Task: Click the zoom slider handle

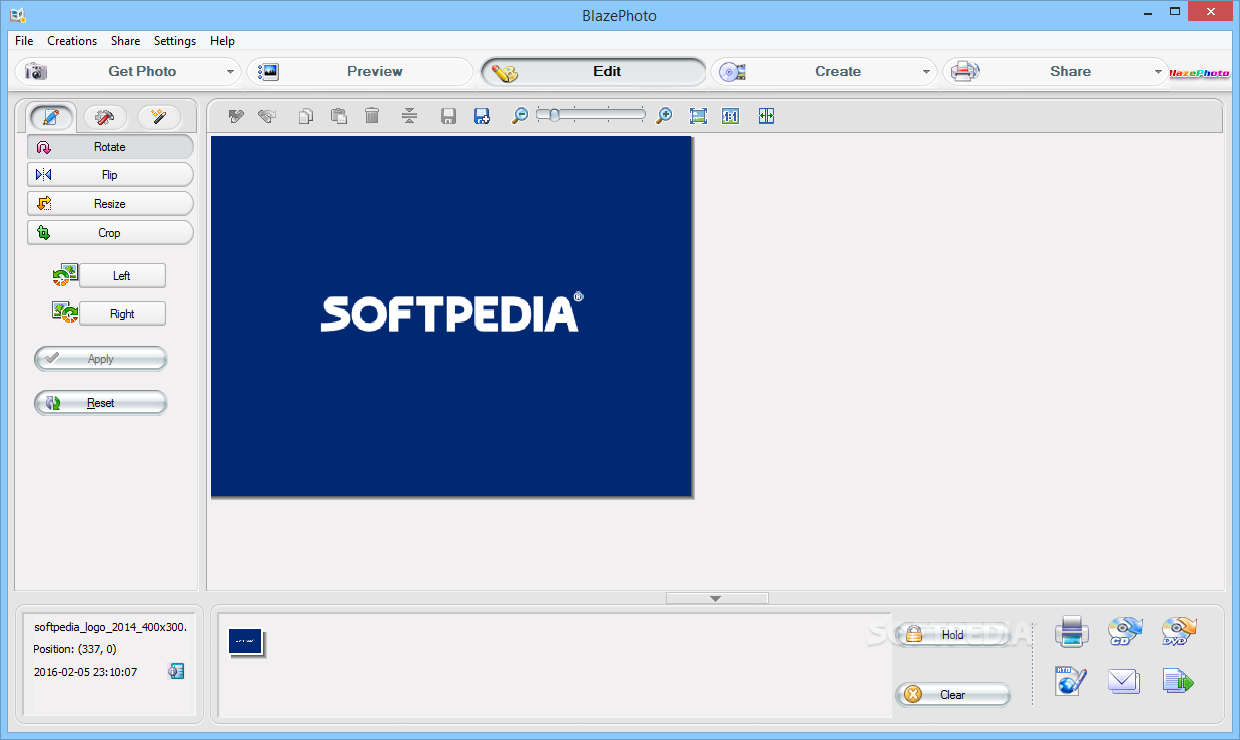Action: pos(553,115)
